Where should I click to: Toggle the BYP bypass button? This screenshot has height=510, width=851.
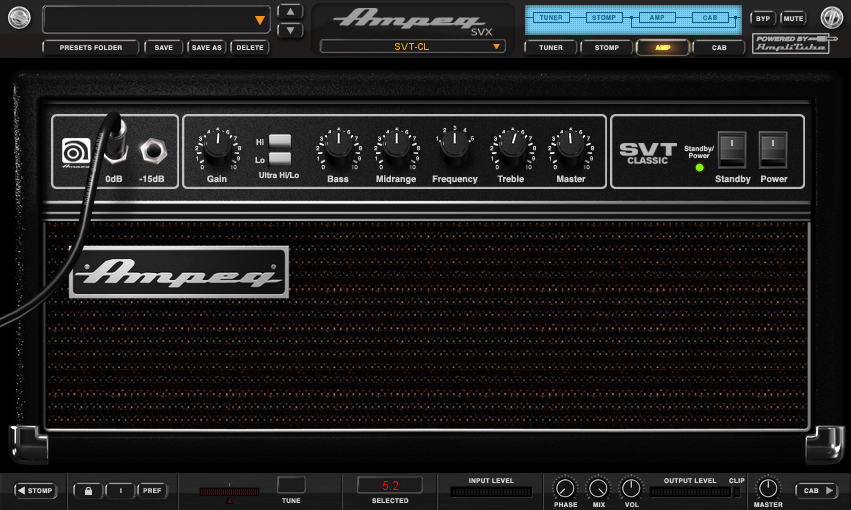pos(763,18)
